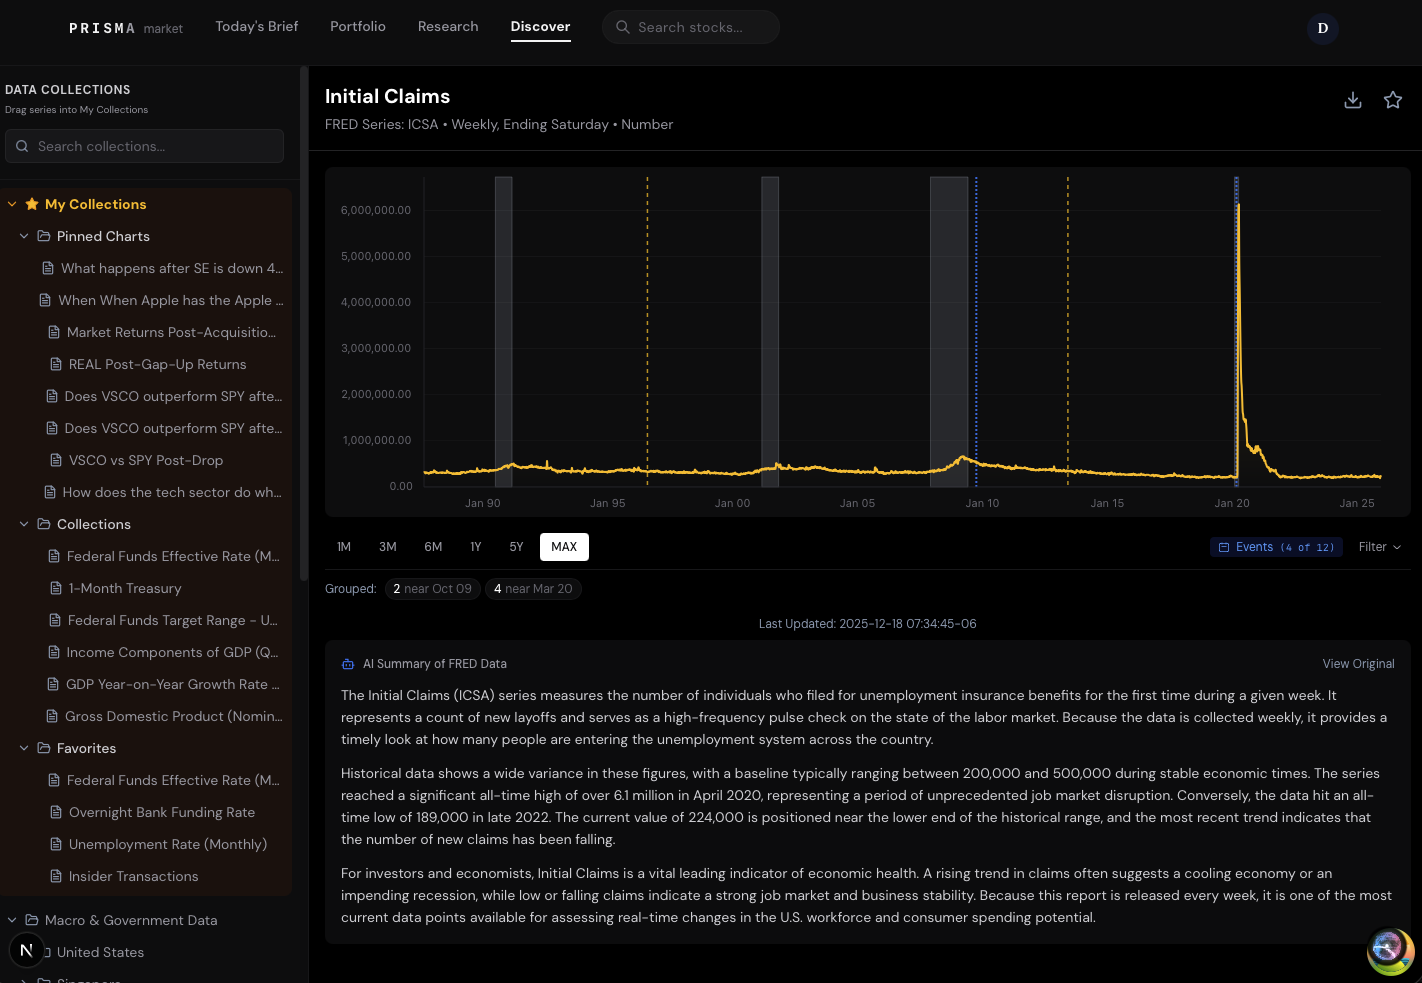Switch to the Portfolio tab
The width and height of the screenshot is (1422, 983).
(x=358, y=27)
